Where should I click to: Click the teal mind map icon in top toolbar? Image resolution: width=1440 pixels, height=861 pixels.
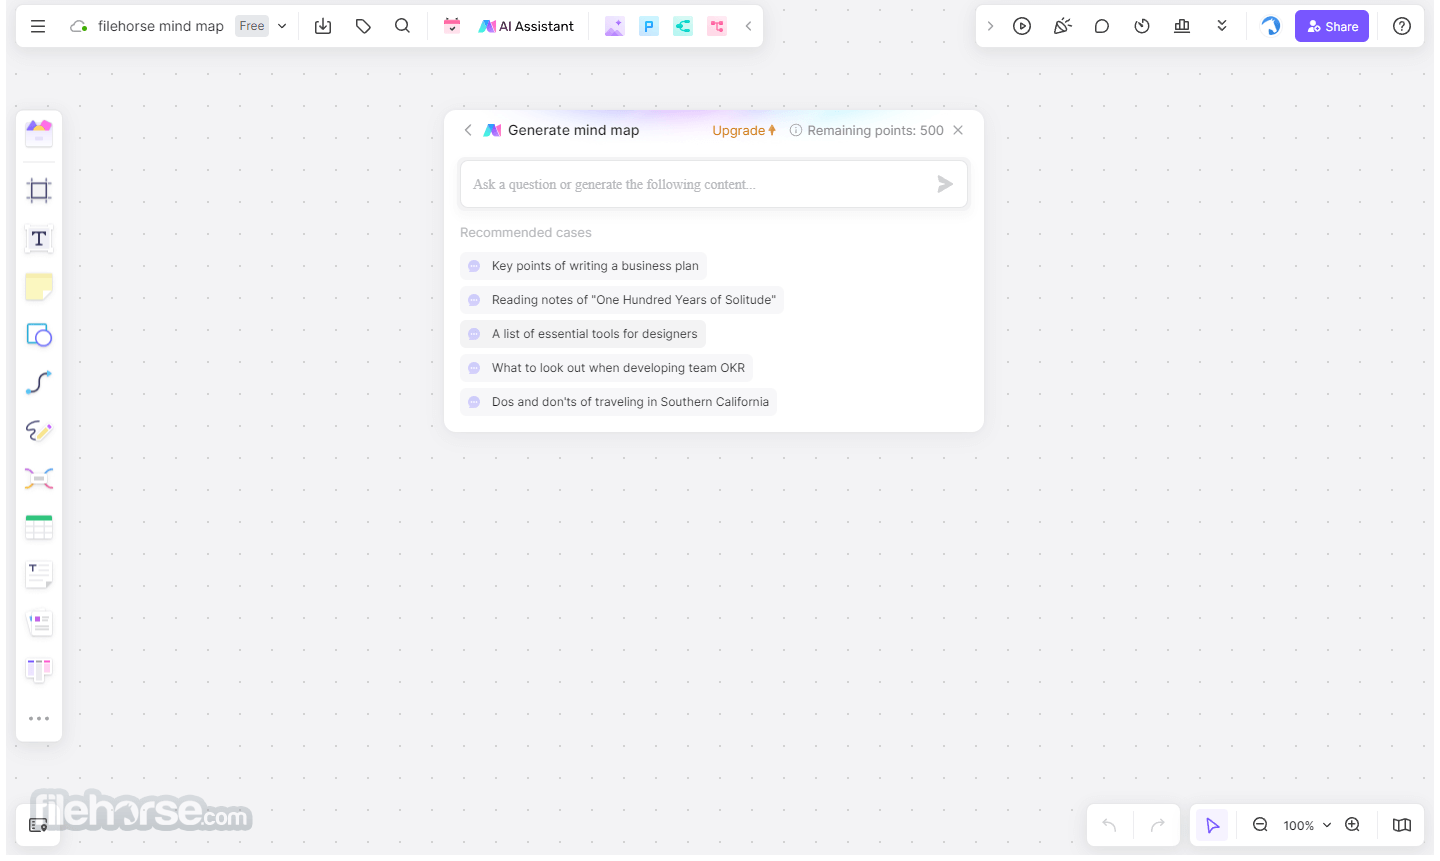tap(683, 26)
